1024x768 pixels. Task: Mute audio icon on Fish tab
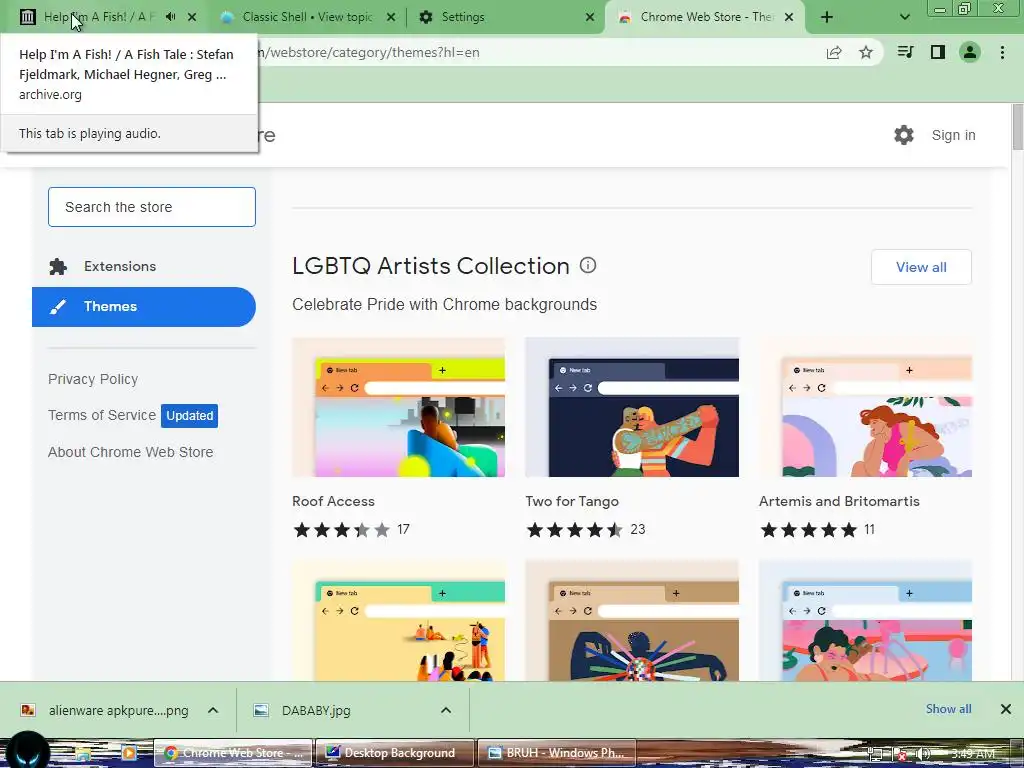point(171,17)
